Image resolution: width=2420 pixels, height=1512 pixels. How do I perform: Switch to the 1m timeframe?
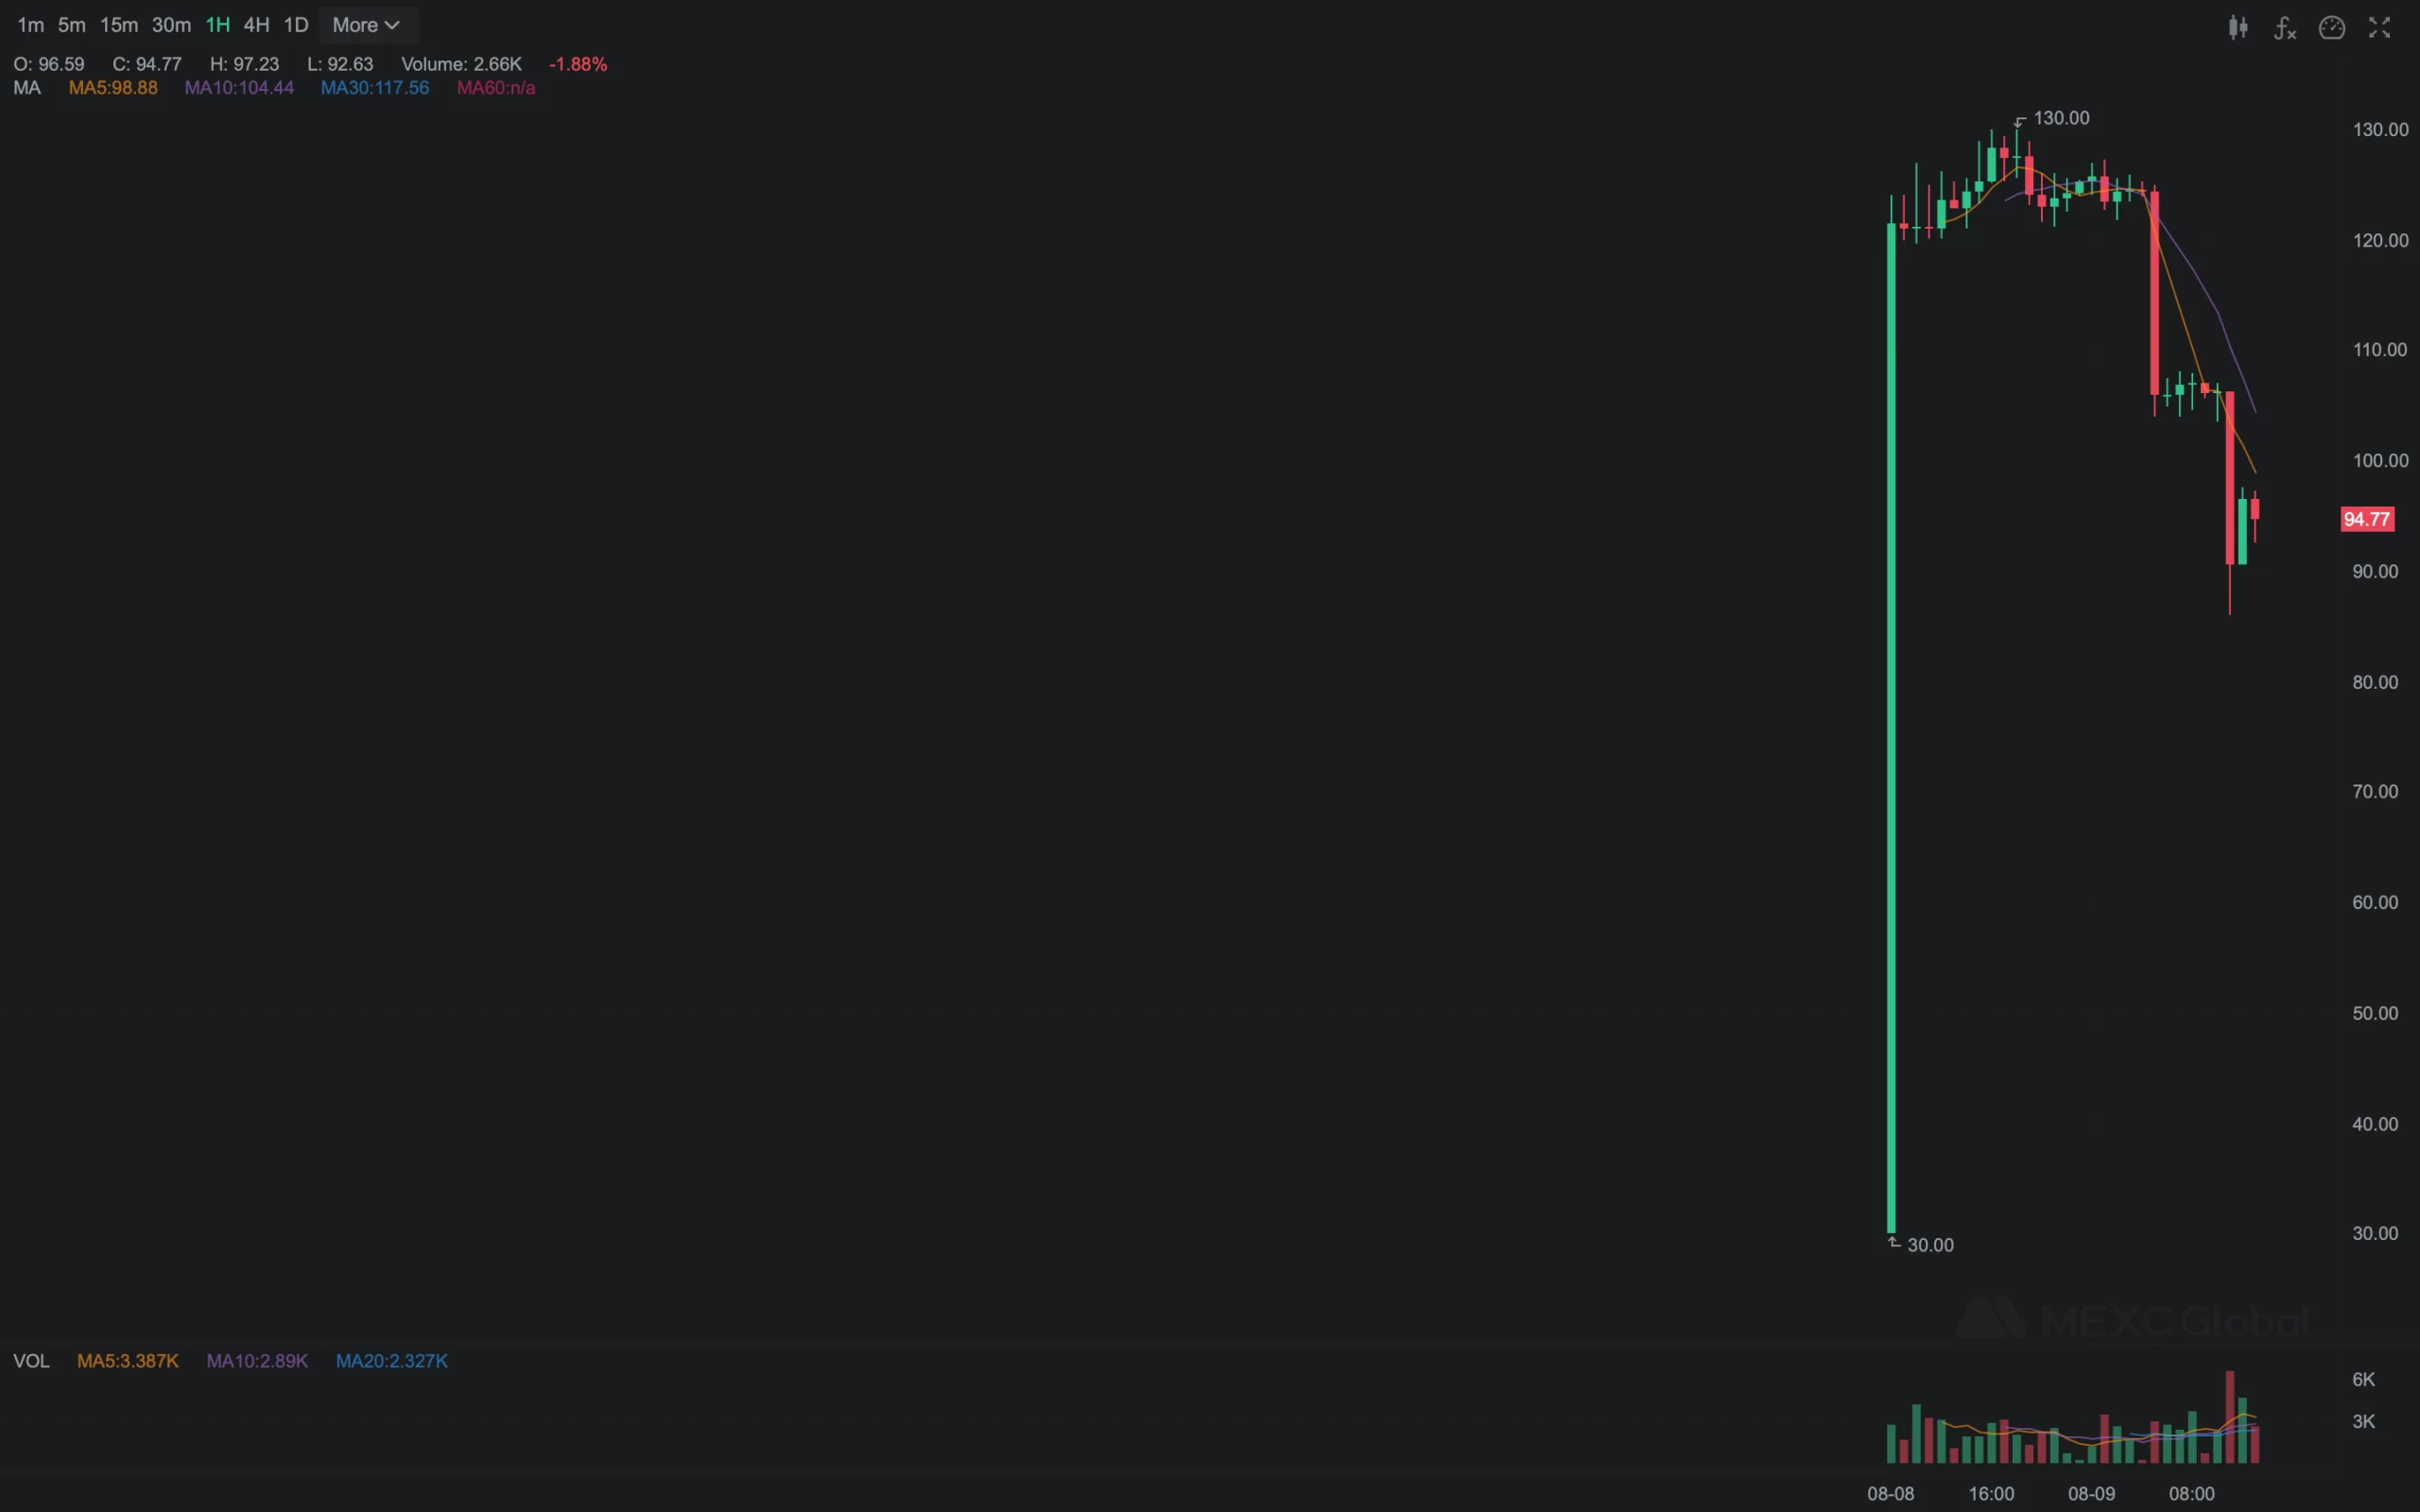coord(31,25)
